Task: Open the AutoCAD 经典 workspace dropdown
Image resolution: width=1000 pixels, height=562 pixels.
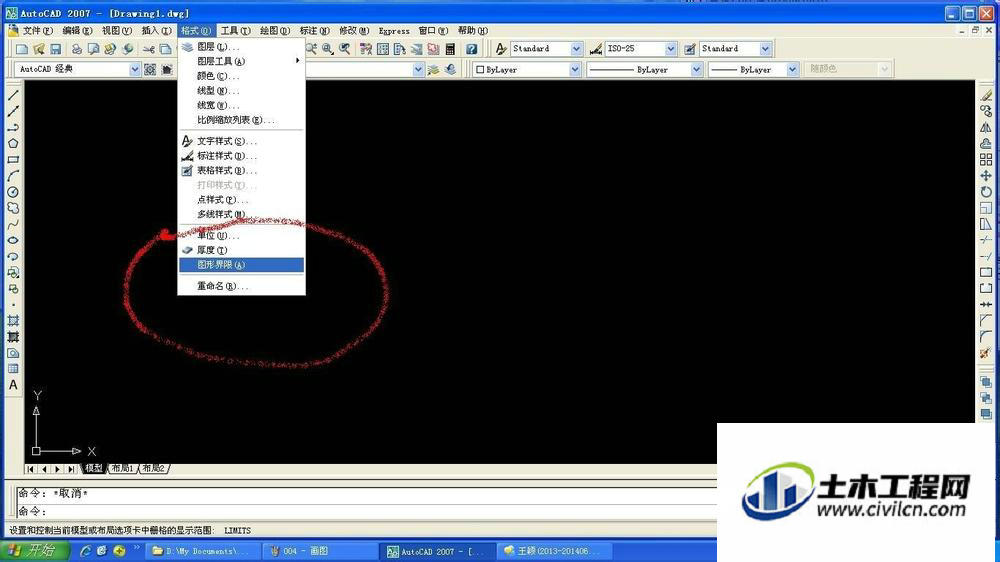Action: [135, 69]
